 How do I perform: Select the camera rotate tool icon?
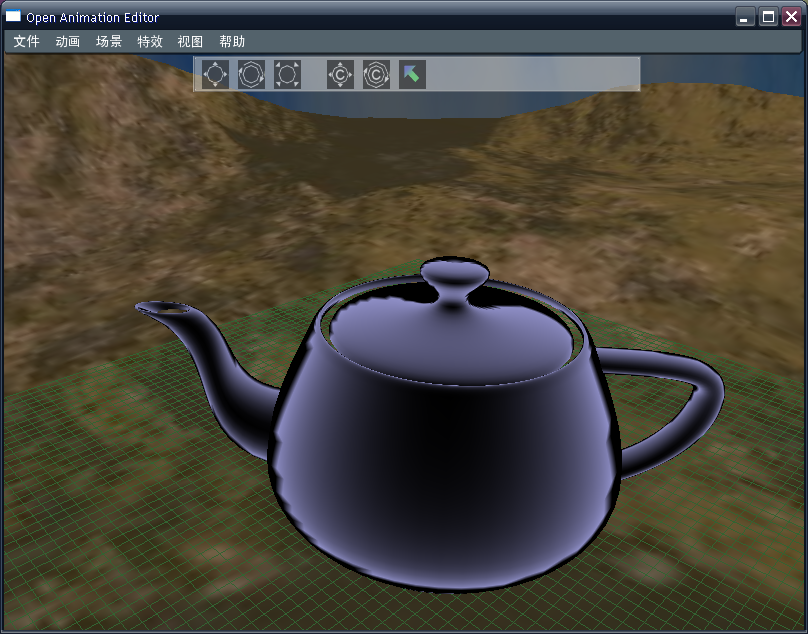click(376, 74)
